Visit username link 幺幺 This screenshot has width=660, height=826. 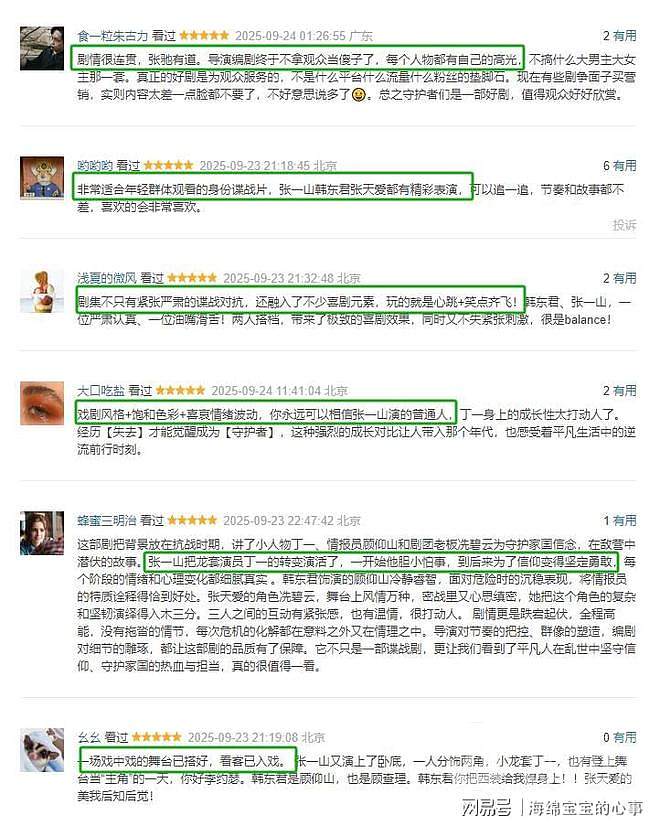tap(89, 738)
